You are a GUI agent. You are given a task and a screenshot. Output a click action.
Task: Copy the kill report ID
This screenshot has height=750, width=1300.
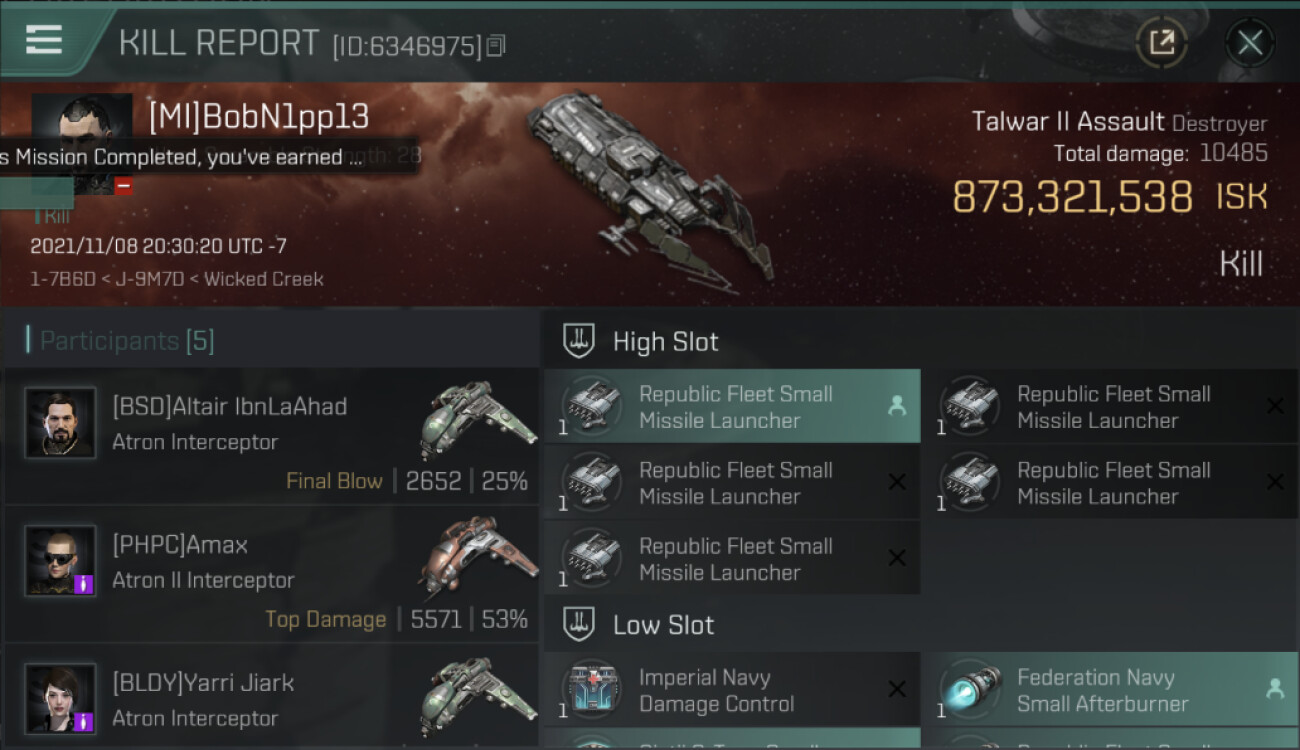tap(497, 45)
